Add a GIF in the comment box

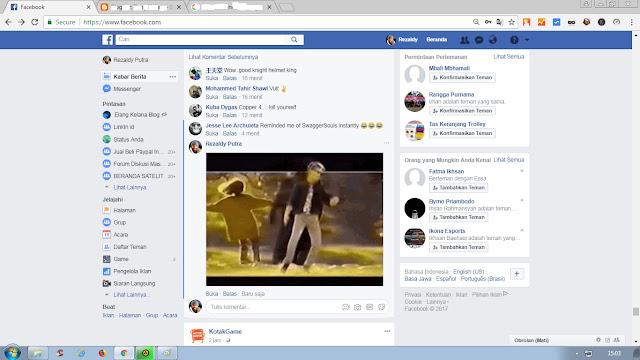point(369,307)
